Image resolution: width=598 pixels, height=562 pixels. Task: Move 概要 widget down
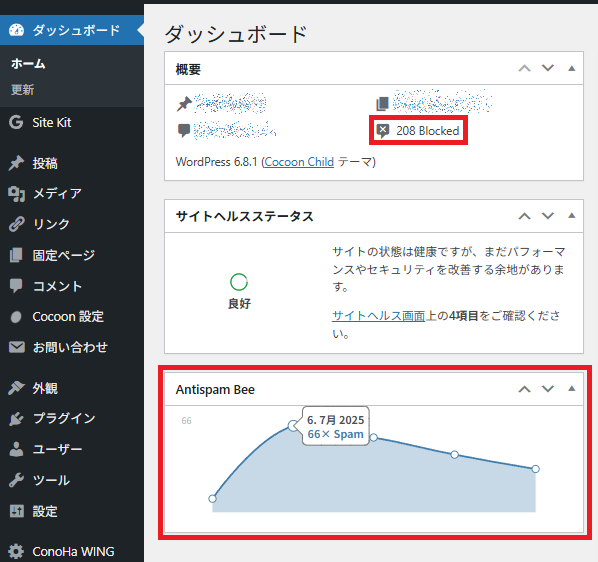coord(548,68)
